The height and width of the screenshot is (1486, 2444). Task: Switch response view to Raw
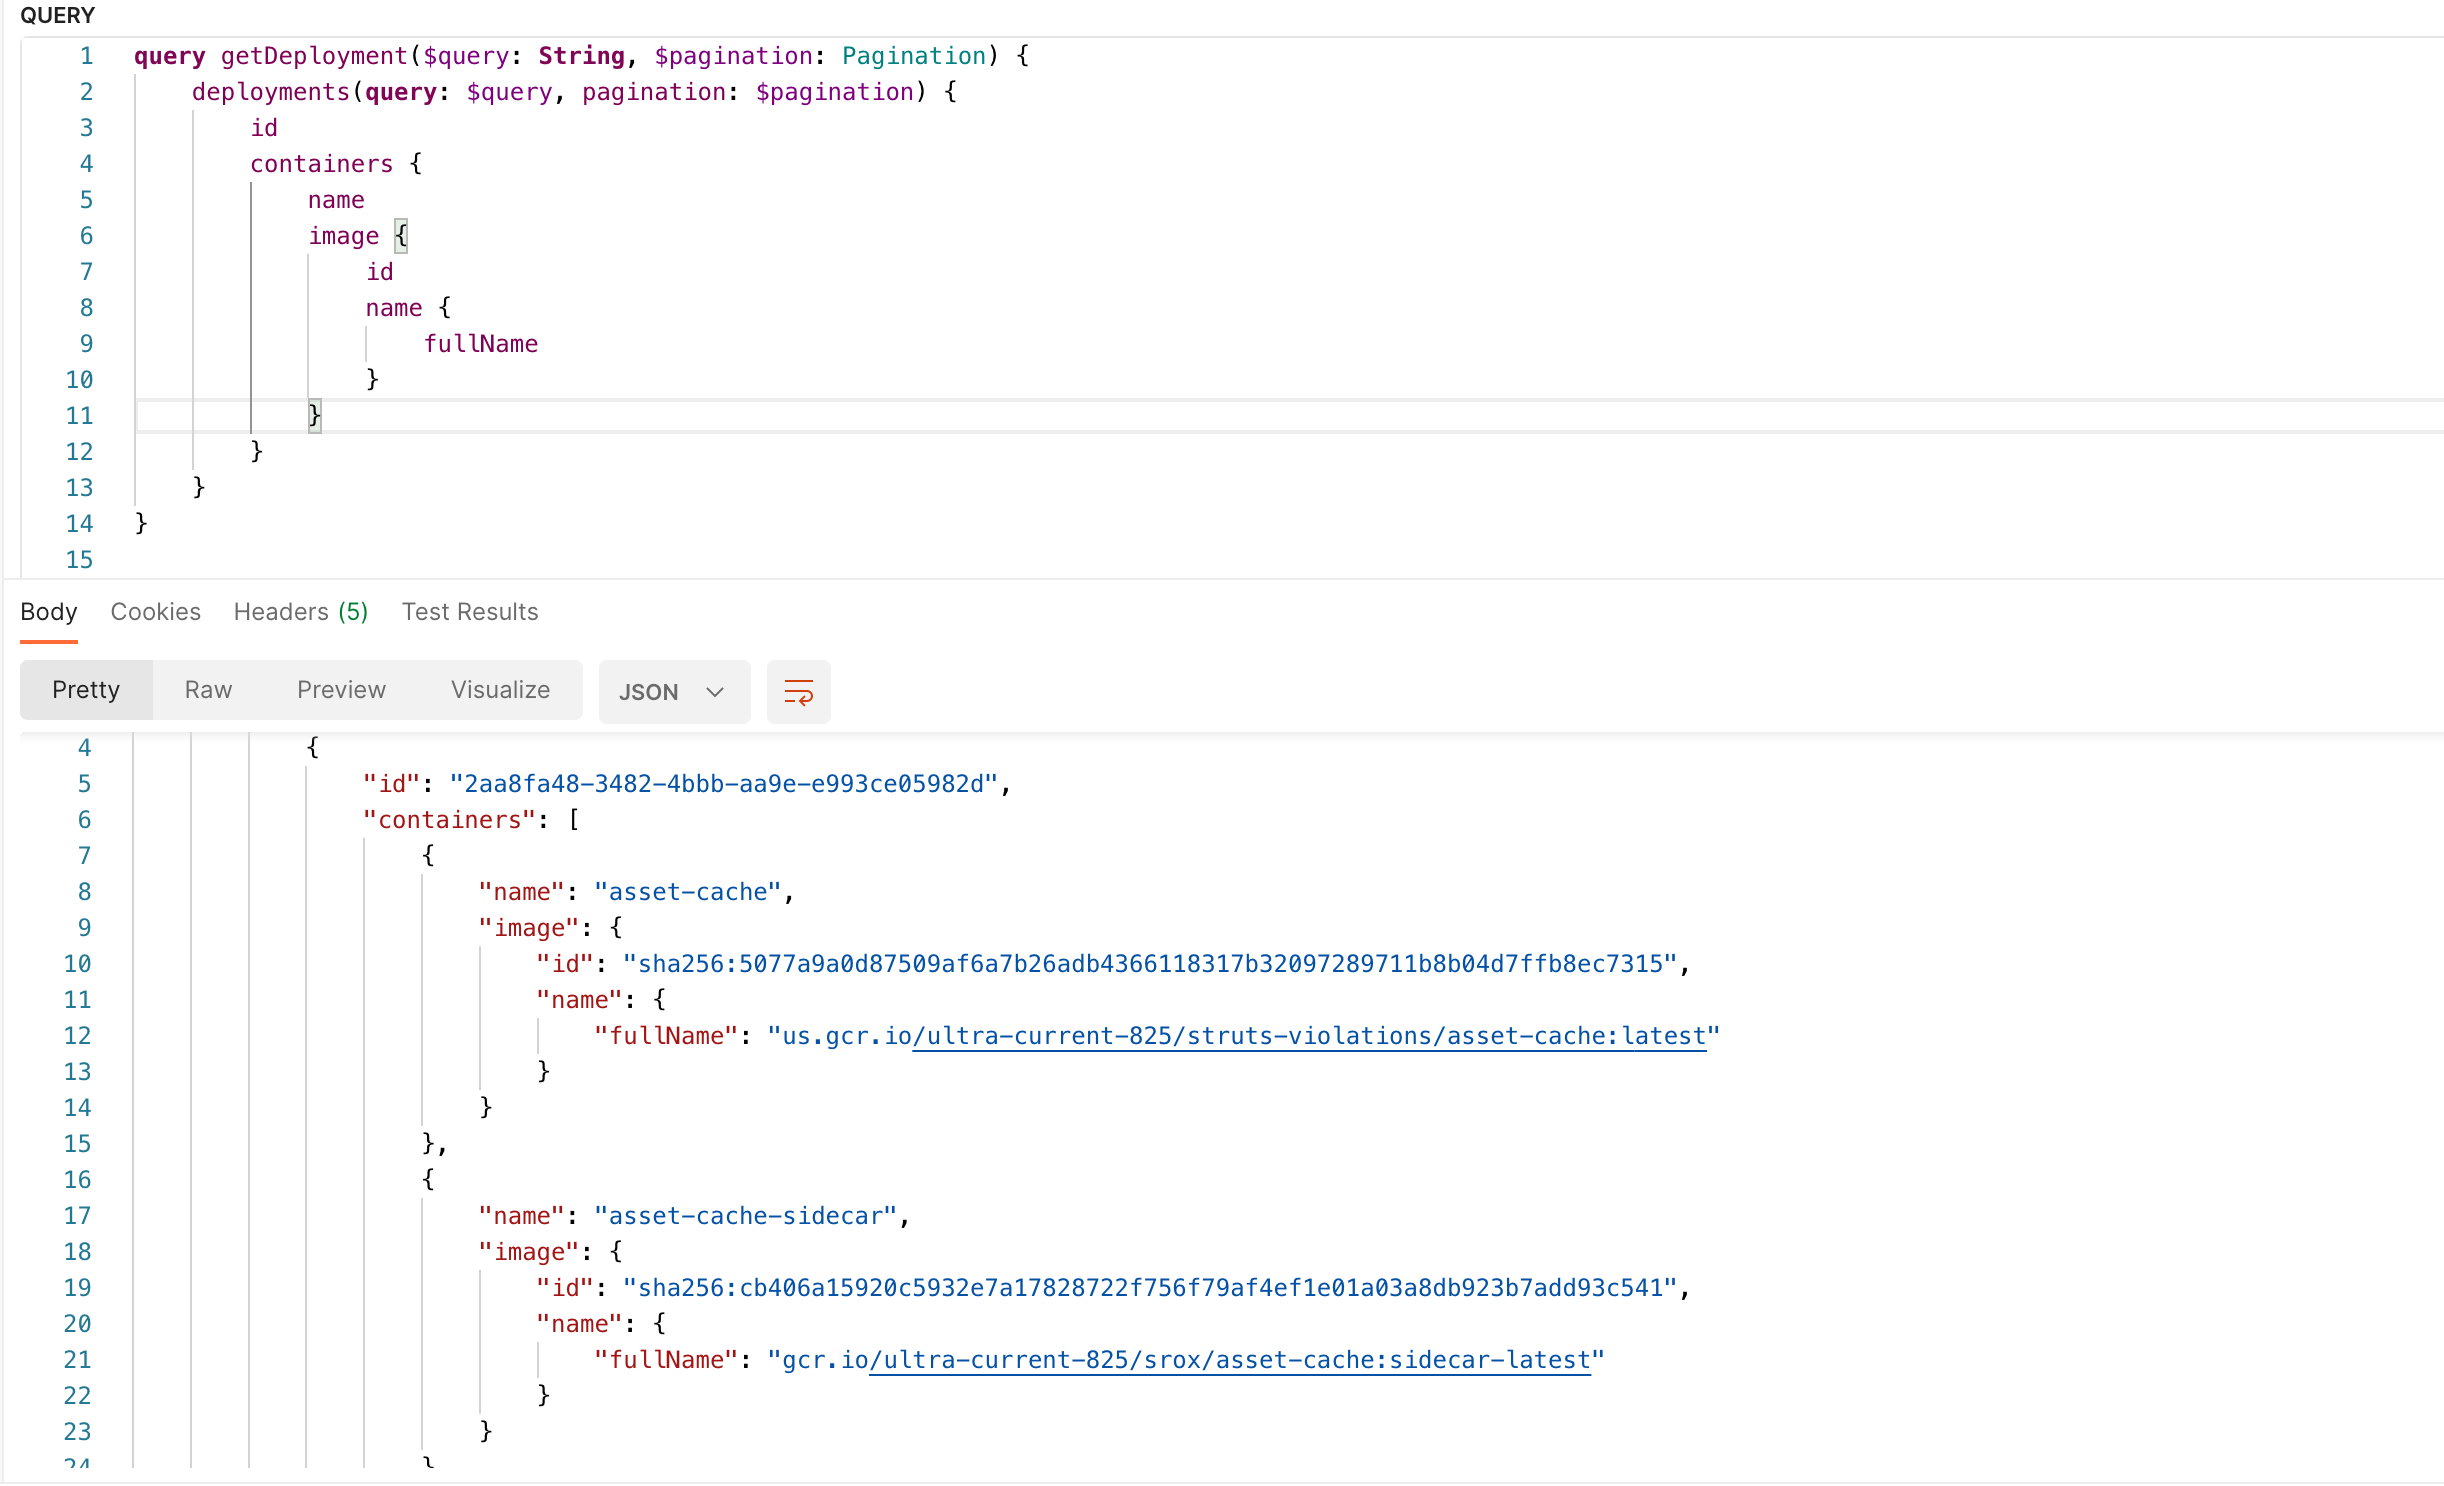tap(208, 690)
